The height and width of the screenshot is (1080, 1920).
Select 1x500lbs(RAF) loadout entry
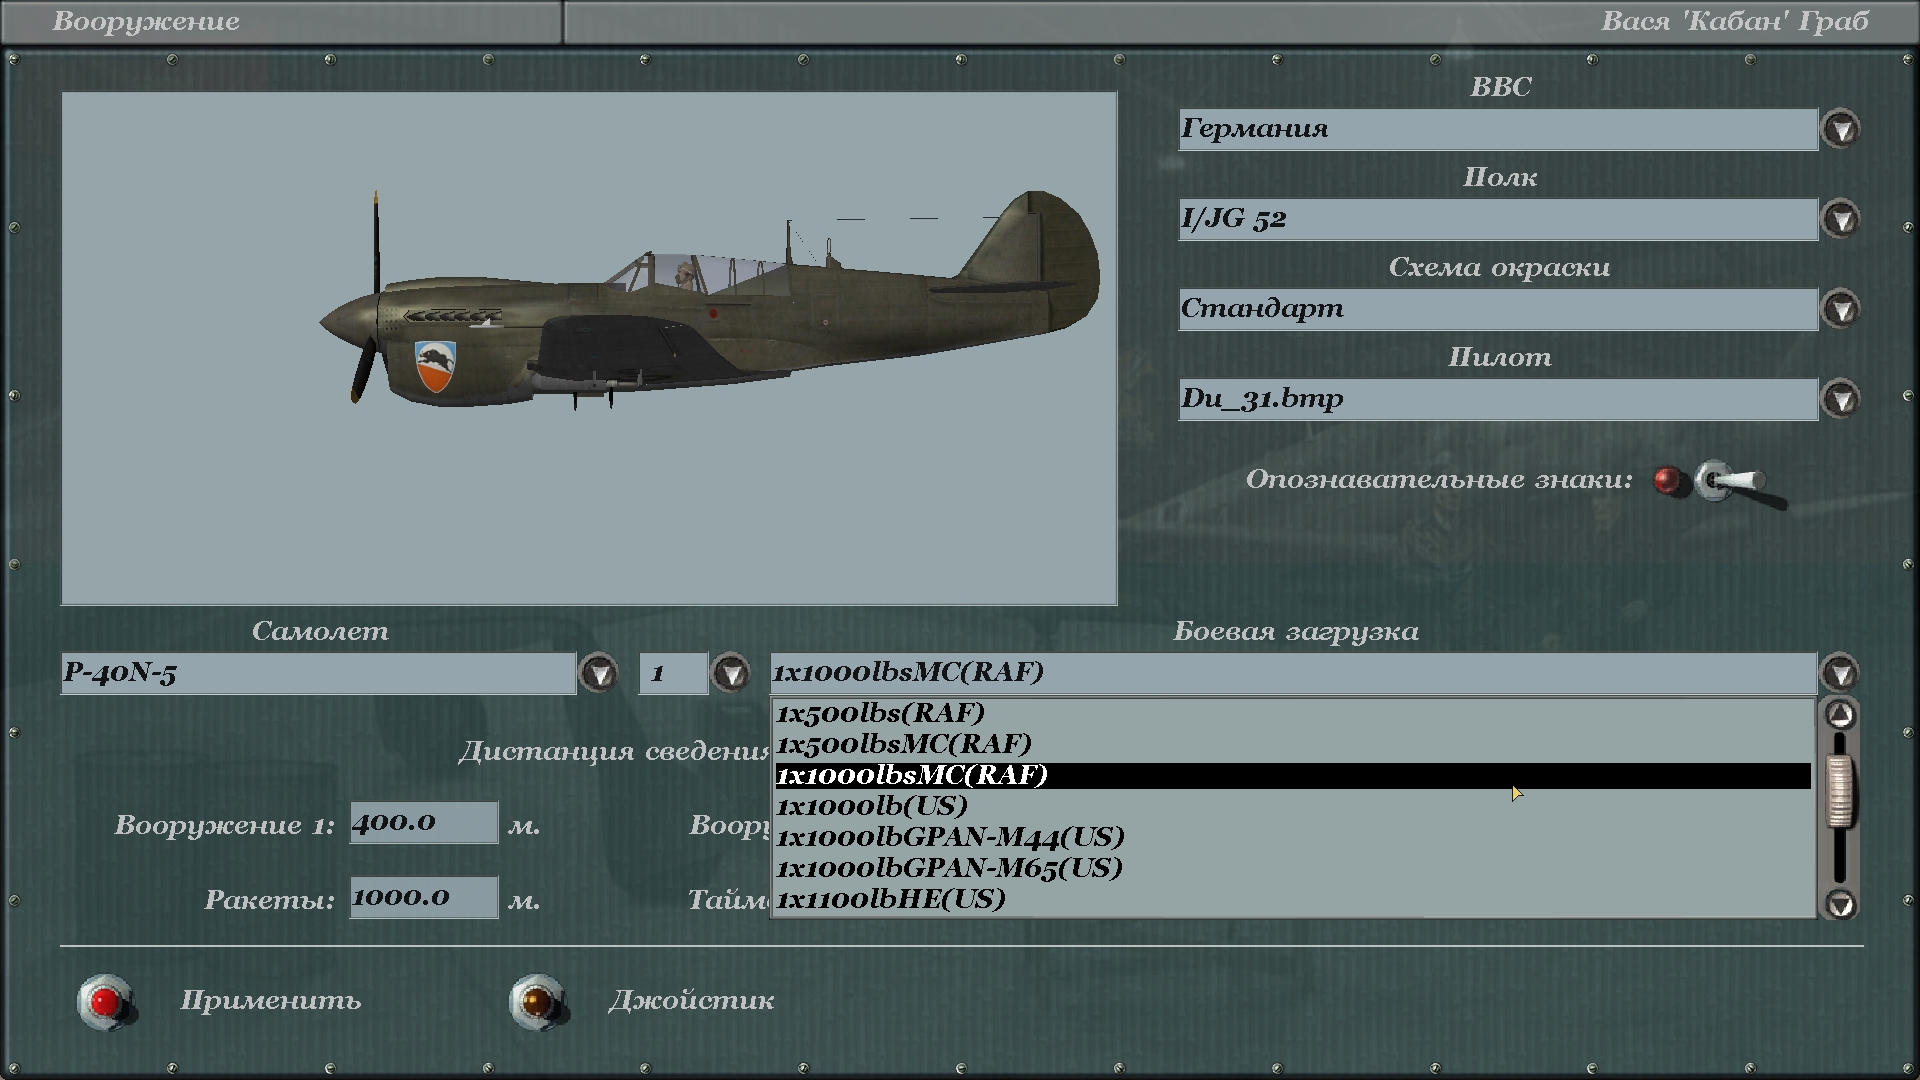880,713
